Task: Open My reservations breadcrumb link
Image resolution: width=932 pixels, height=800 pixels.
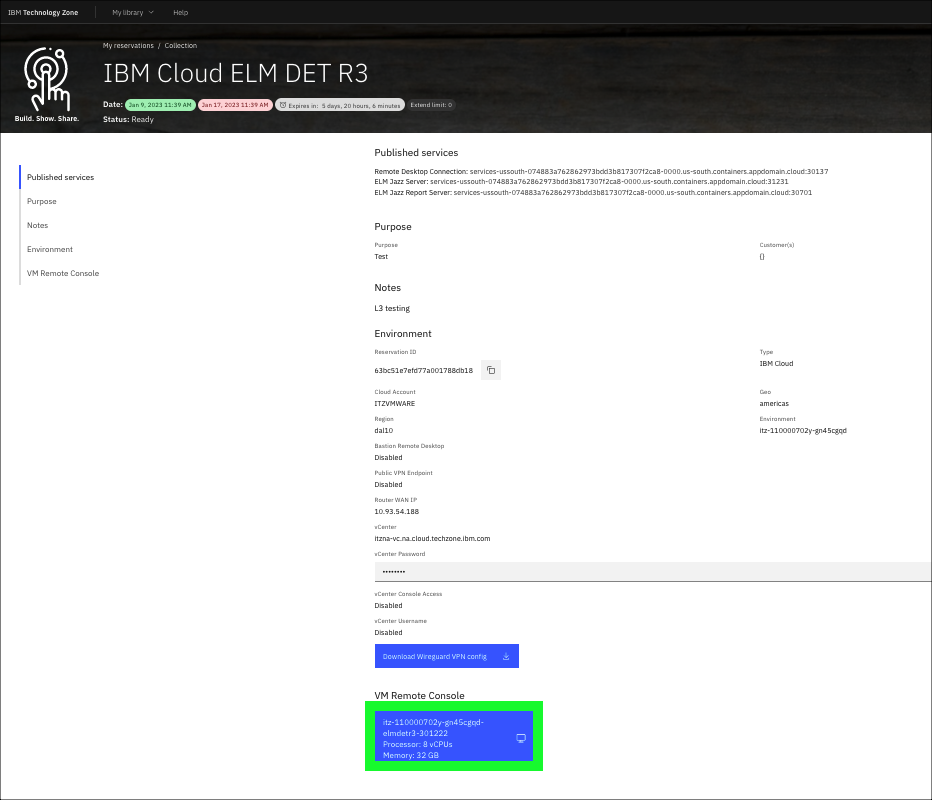Action: coord(128,46)
